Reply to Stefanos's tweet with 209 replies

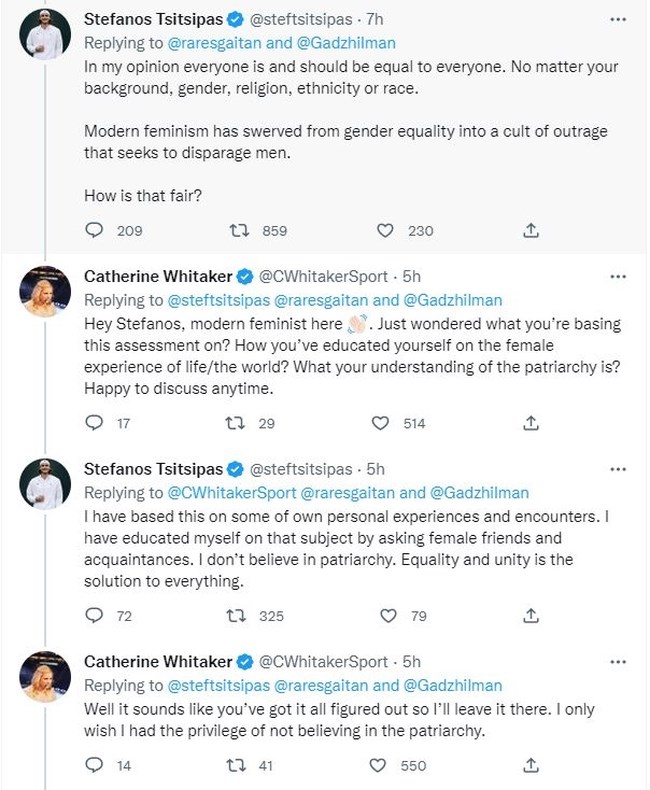pos(95,230)
